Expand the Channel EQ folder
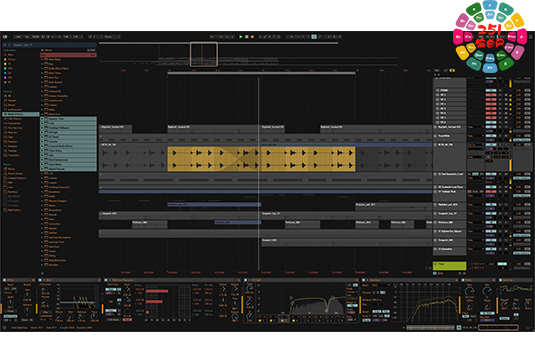The image size is (535, 363). 42,91
